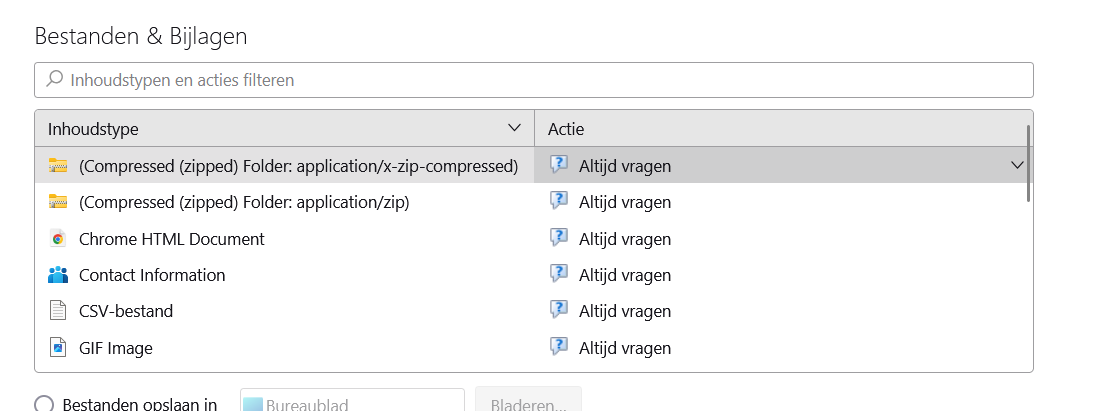Focus the Inhoudstypen en acties filteren field

(540, 80)
